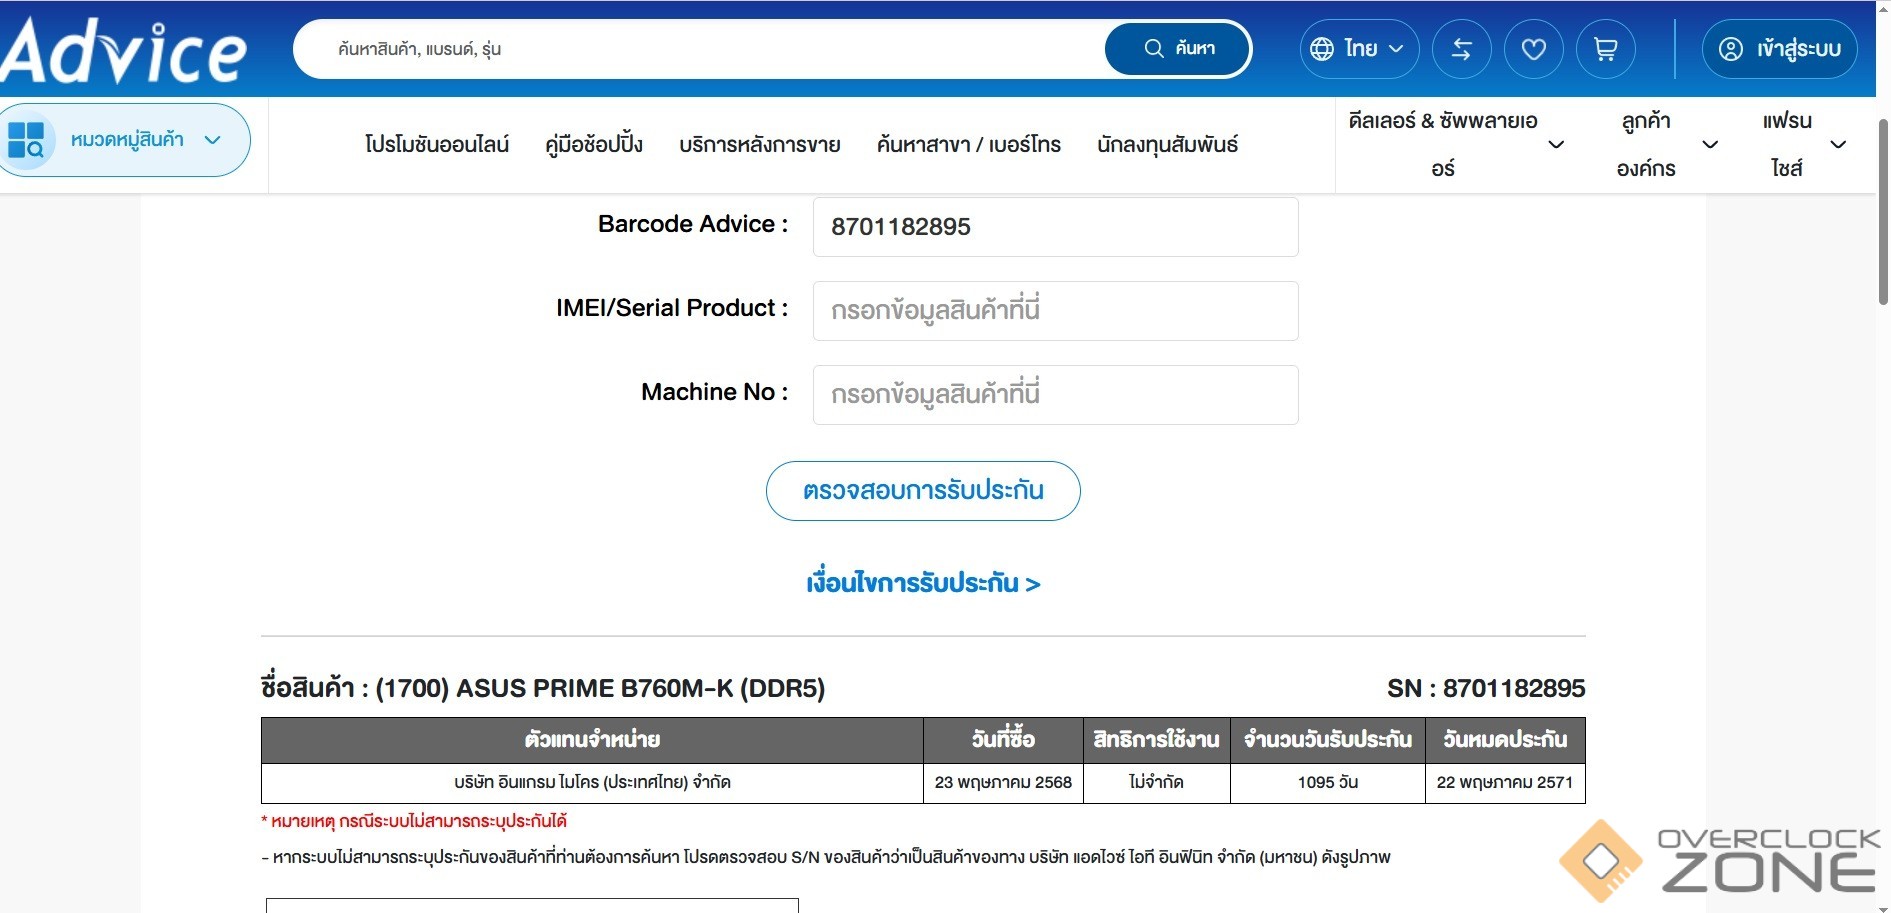Open โปรโมชันออนไลน์ menu item

click(x=437, y=145)
